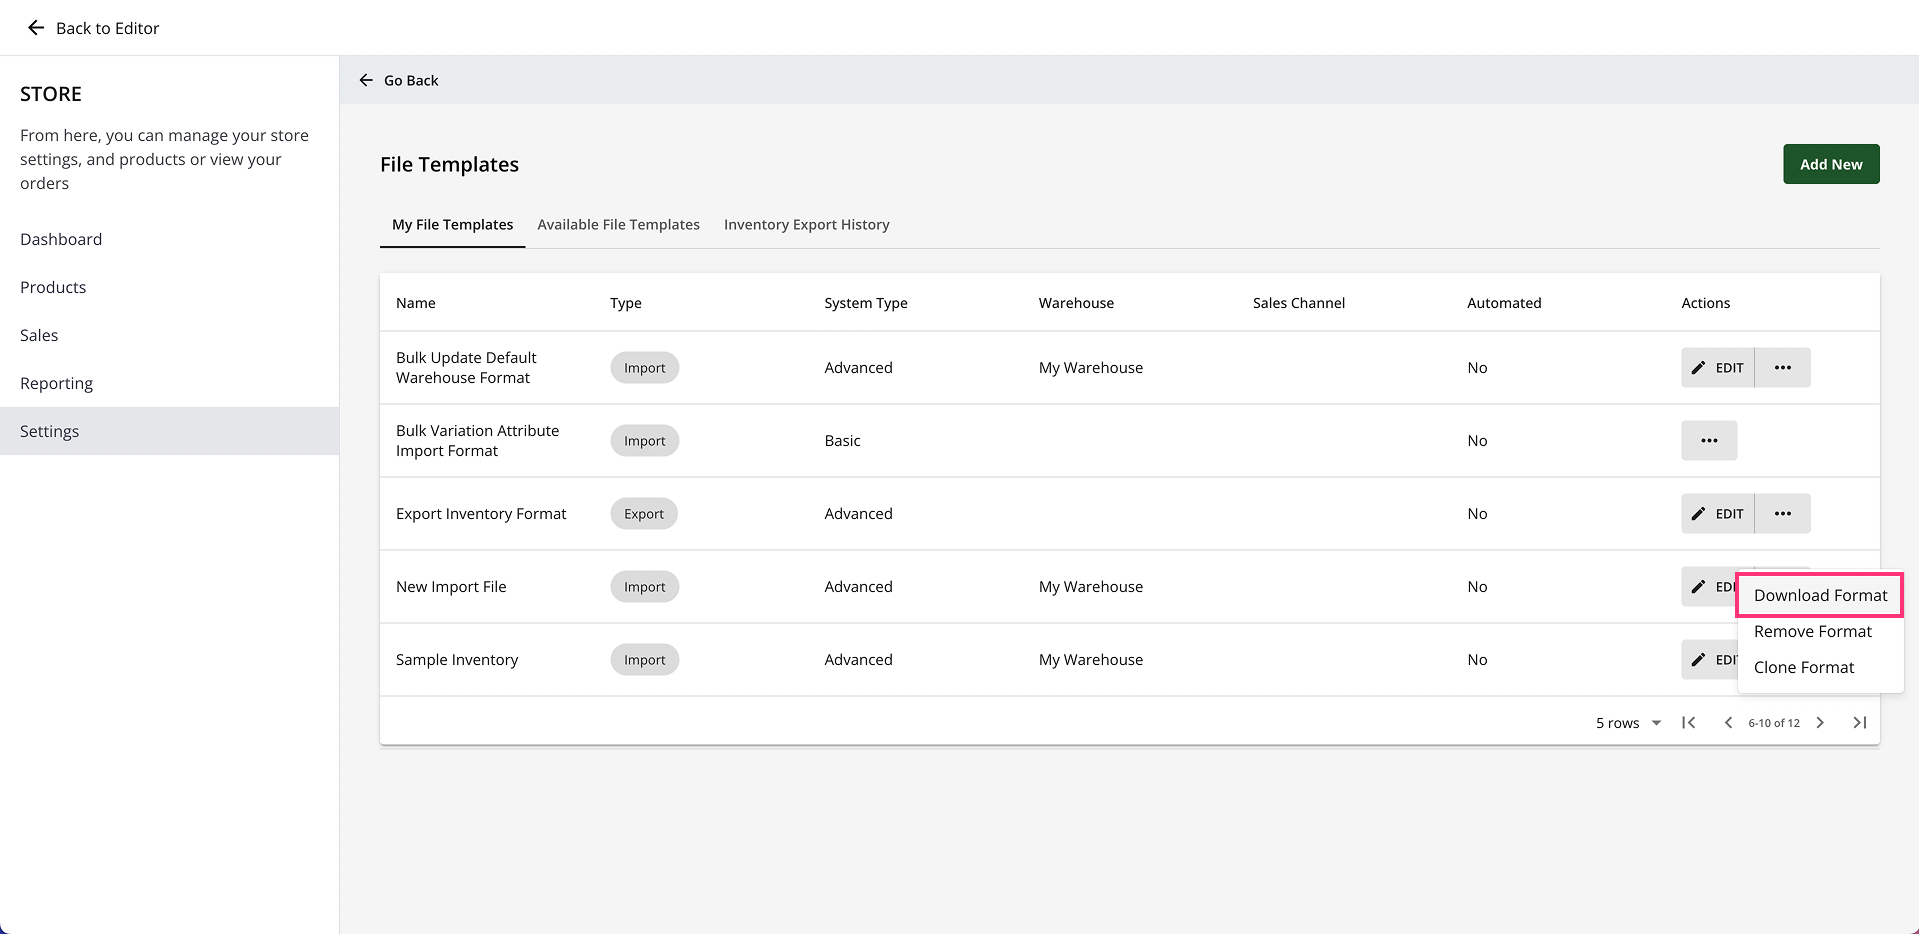Go to previous page of table
1920x934 pixels.
1728,723
